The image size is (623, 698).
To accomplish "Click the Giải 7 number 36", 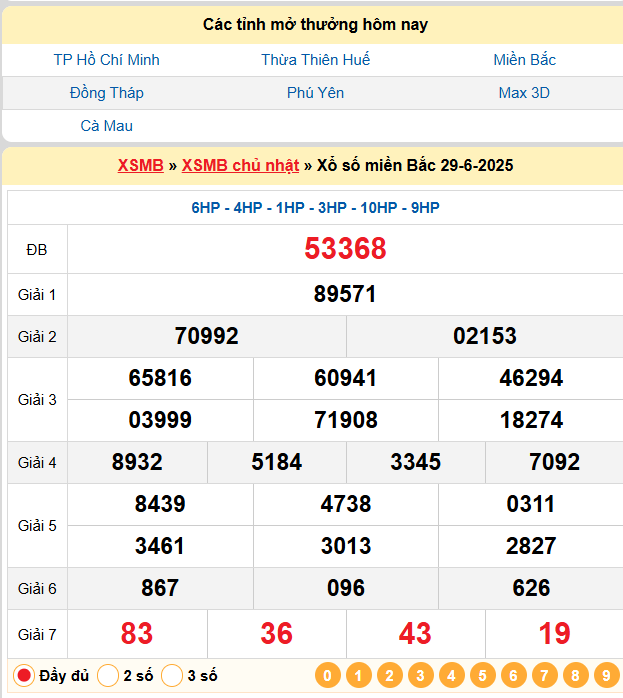I will pyautogui.click(x=277, y=633).
